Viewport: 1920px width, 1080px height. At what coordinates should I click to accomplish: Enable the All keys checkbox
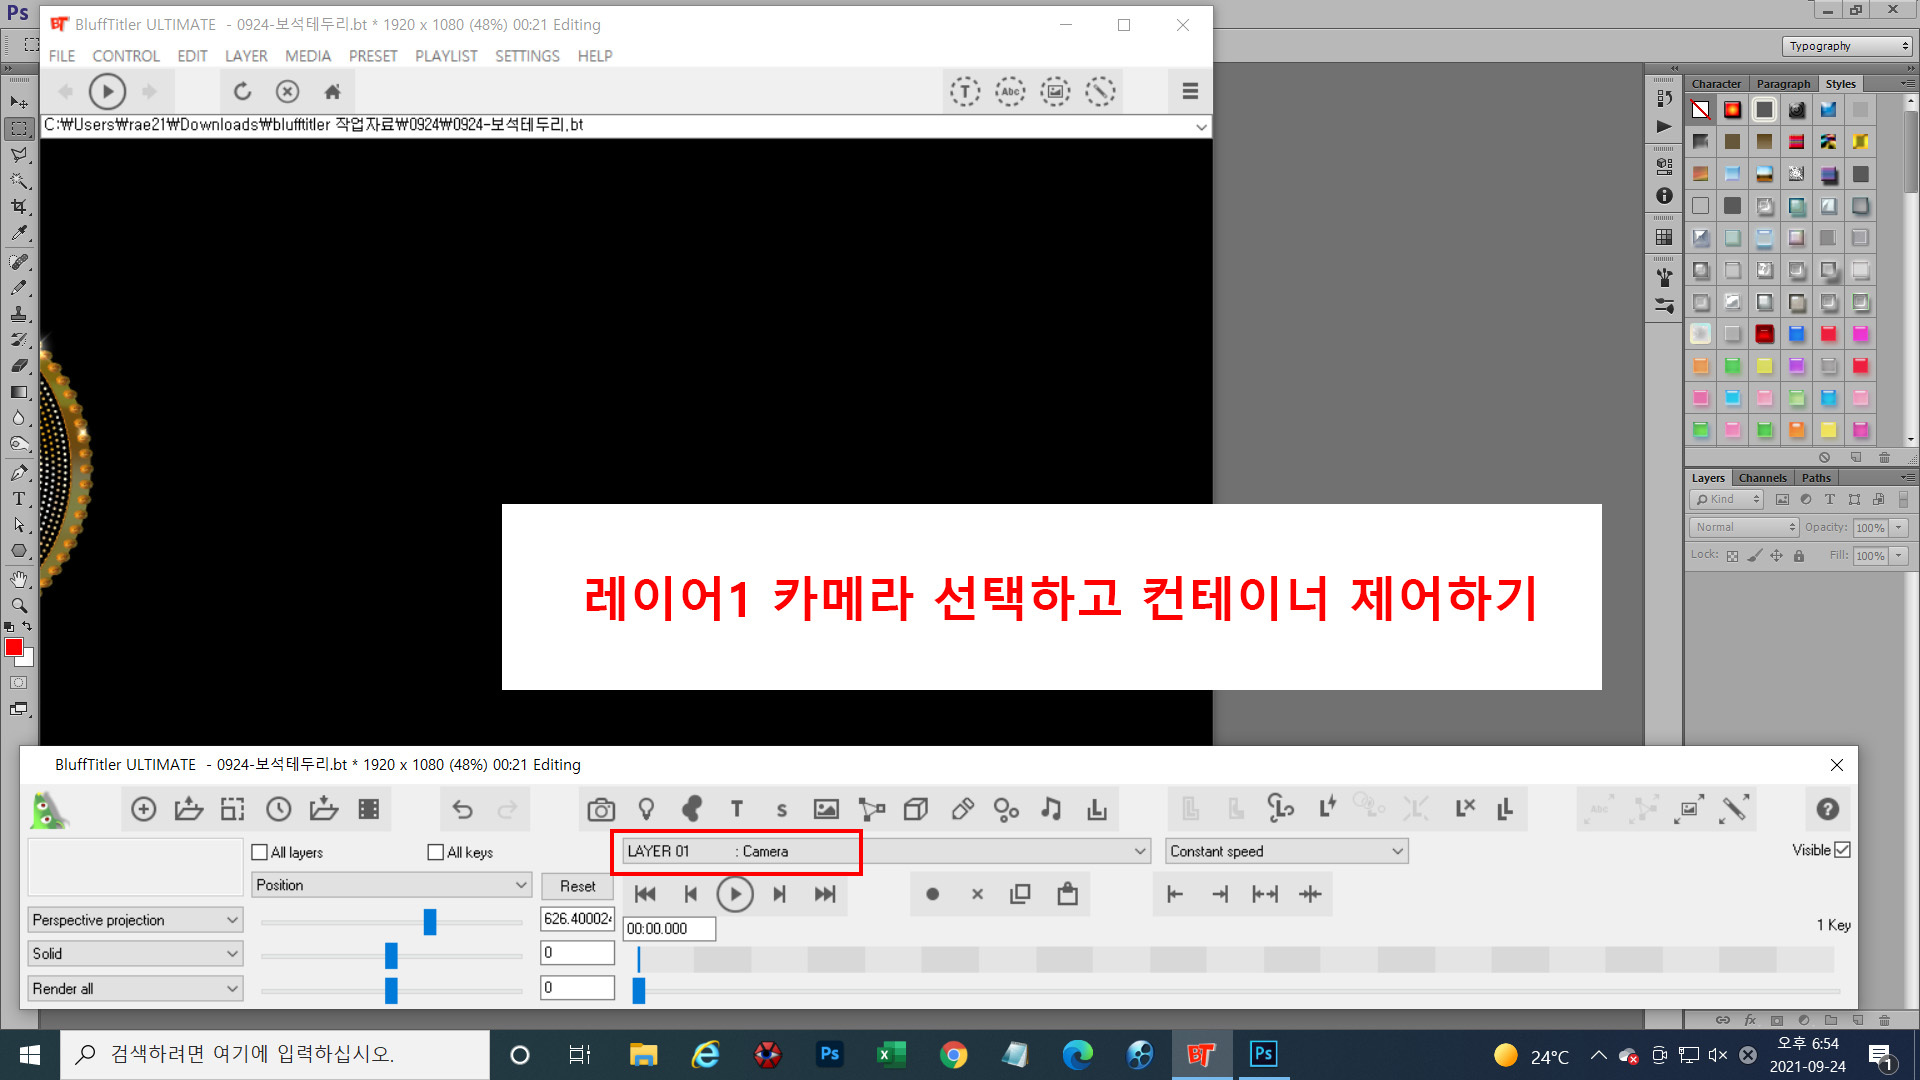[435, 852]
